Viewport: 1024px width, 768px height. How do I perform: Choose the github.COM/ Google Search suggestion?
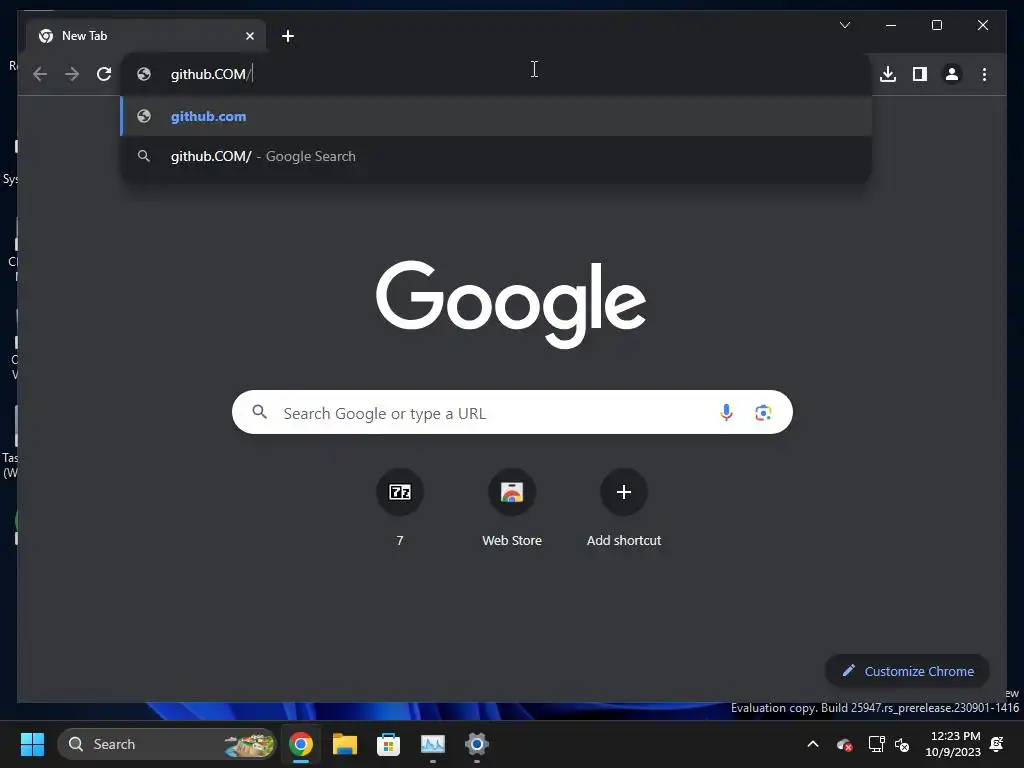click(x=496, y=156)
